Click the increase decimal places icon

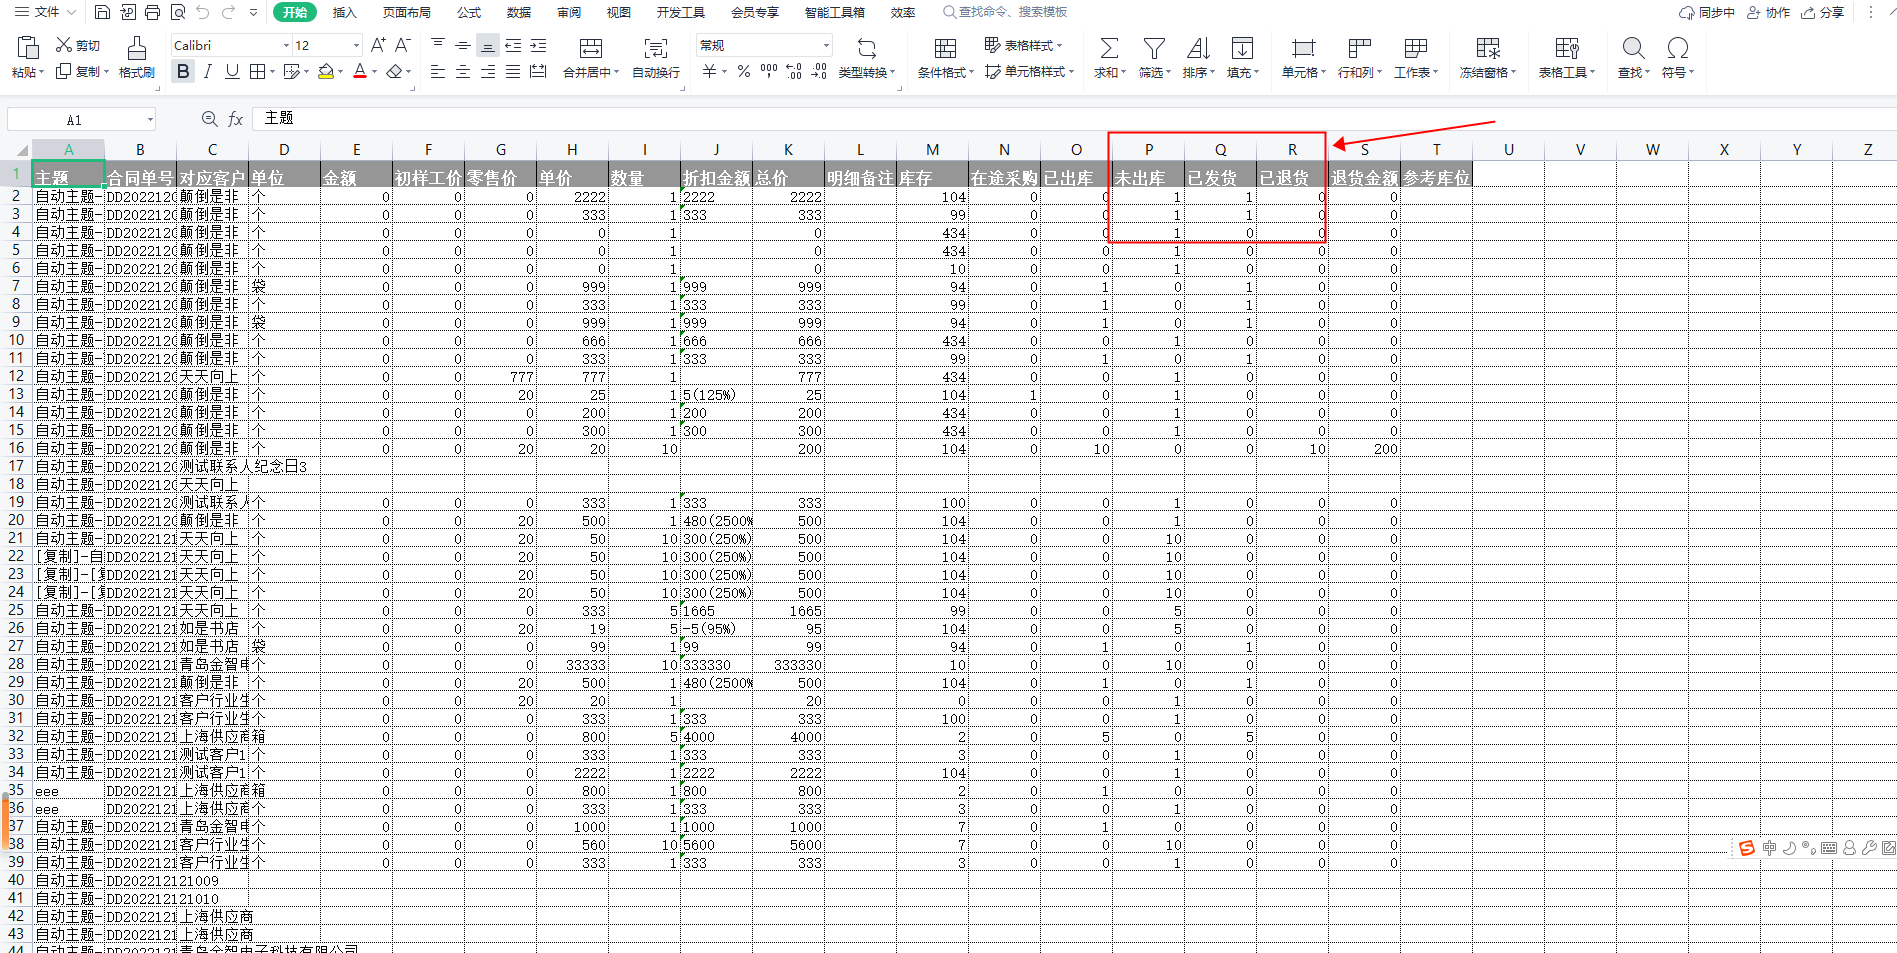(x=794, y=71)
